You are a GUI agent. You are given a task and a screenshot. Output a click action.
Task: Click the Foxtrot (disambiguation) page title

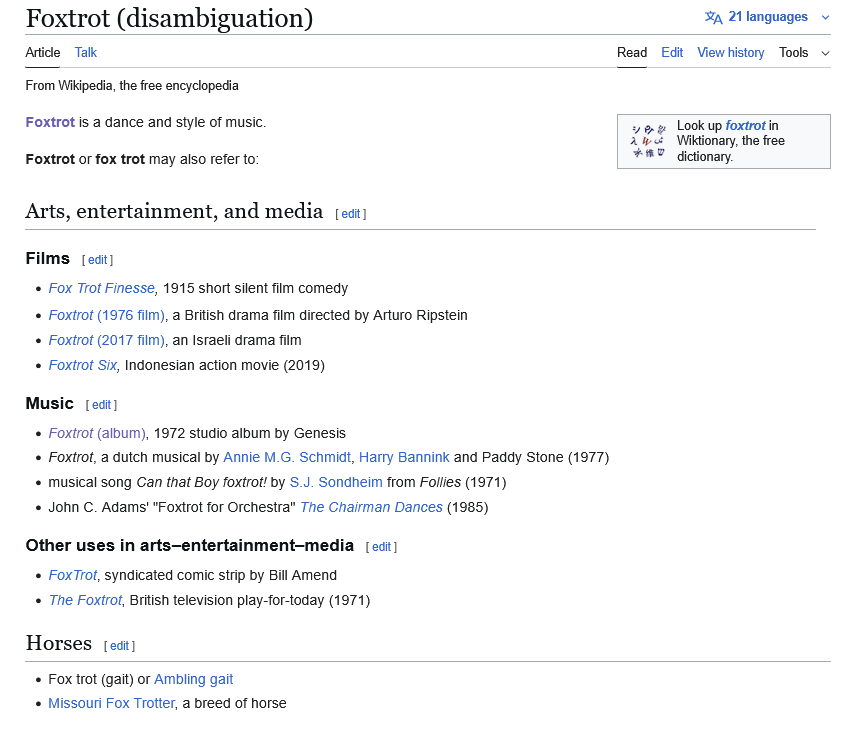click(169, 18)
